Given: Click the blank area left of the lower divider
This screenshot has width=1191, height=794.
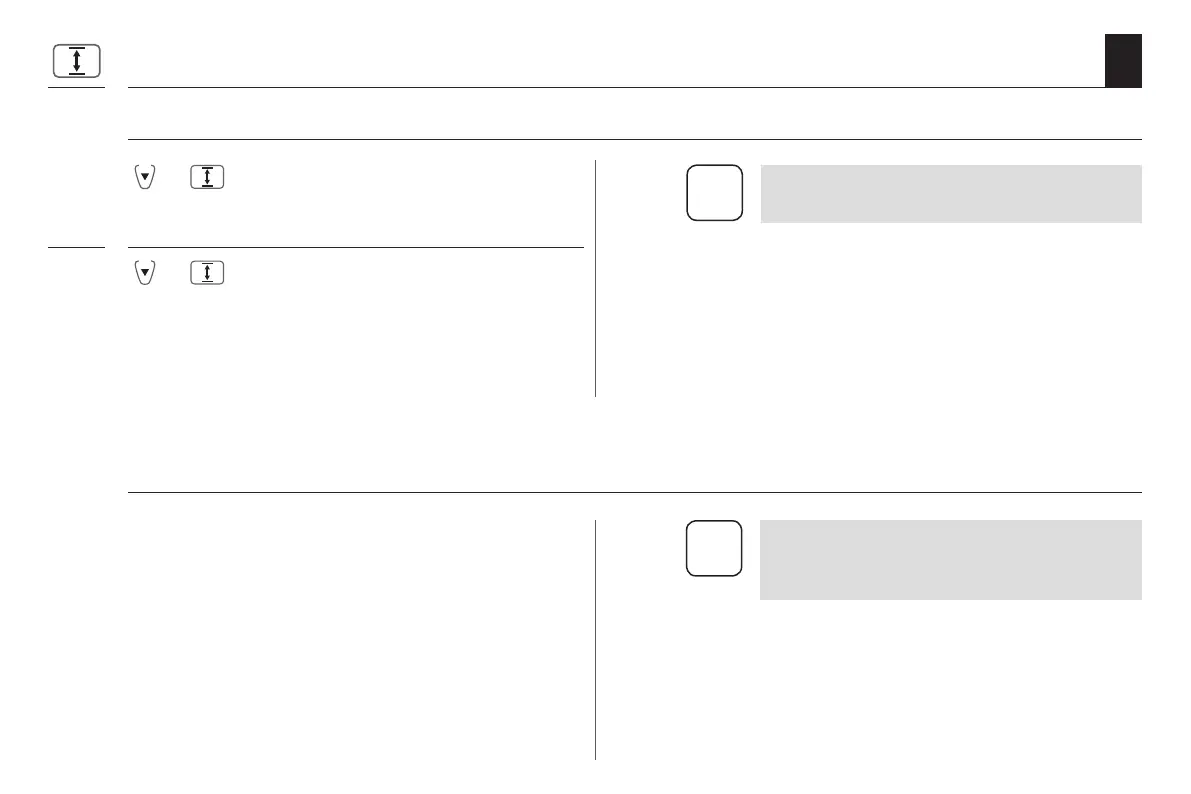Looking at the screenshot, I should [x=360, y=640].
